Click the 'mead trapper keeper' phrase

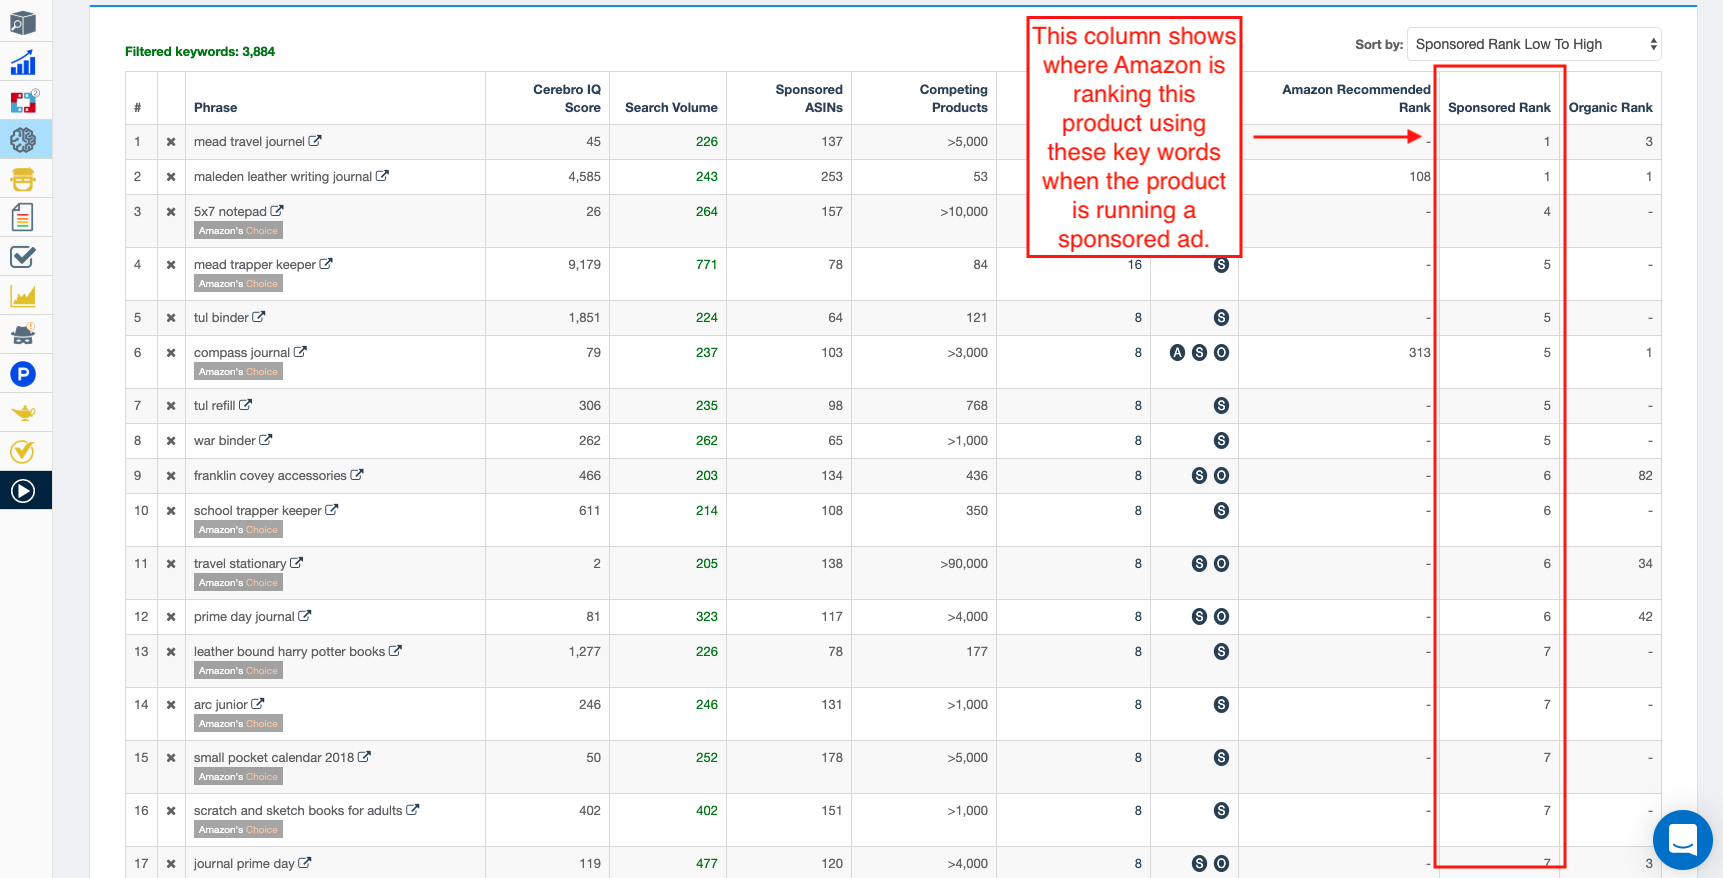254,265
